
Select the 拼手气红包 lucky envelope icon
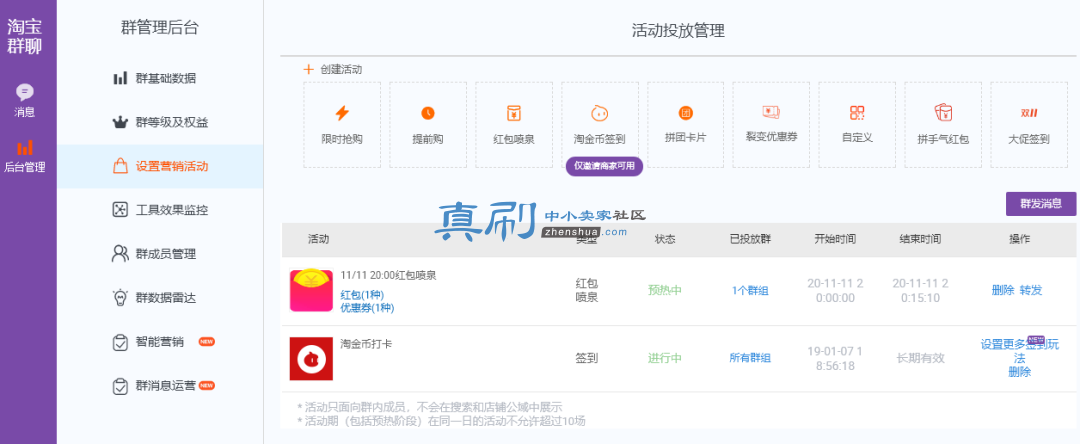coord(943,112)
